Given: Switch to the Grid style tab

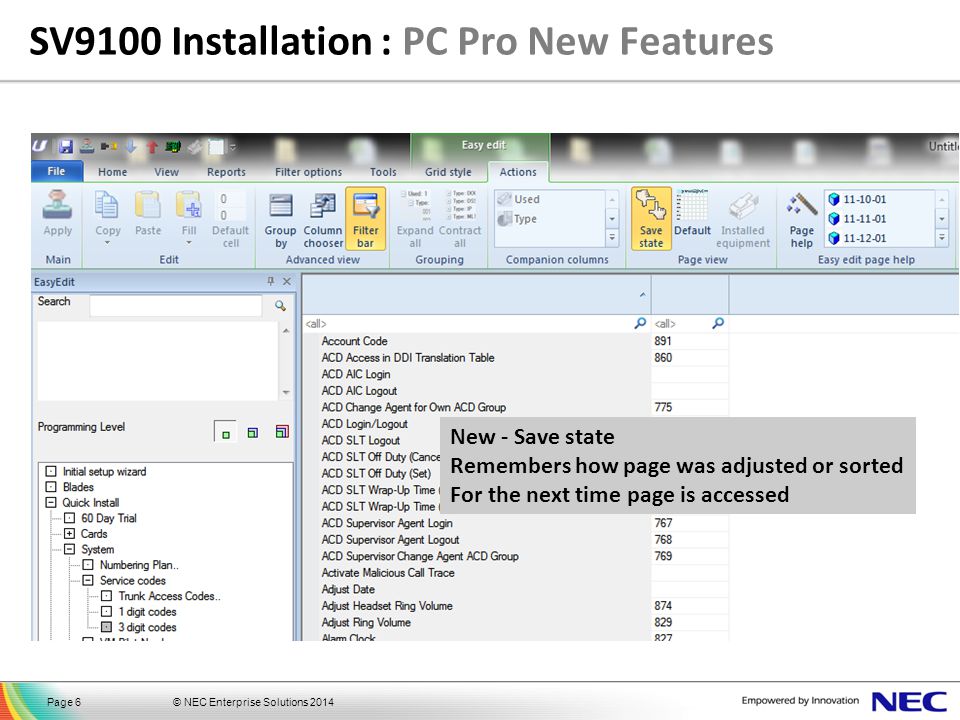Looking at the screenshot, I should coord(448,172).
